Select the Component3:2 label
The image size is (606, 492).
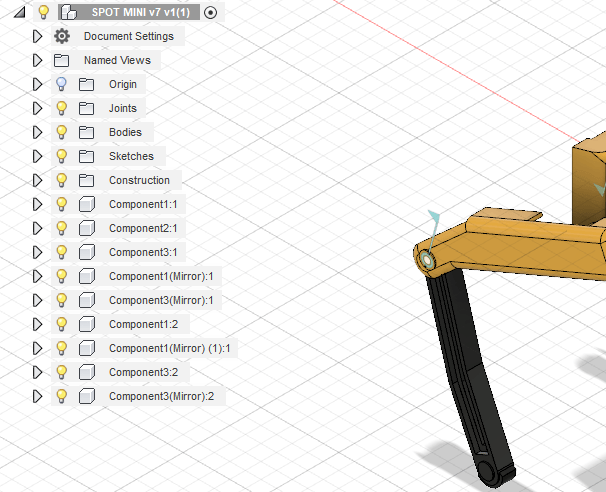coord(143,372)
